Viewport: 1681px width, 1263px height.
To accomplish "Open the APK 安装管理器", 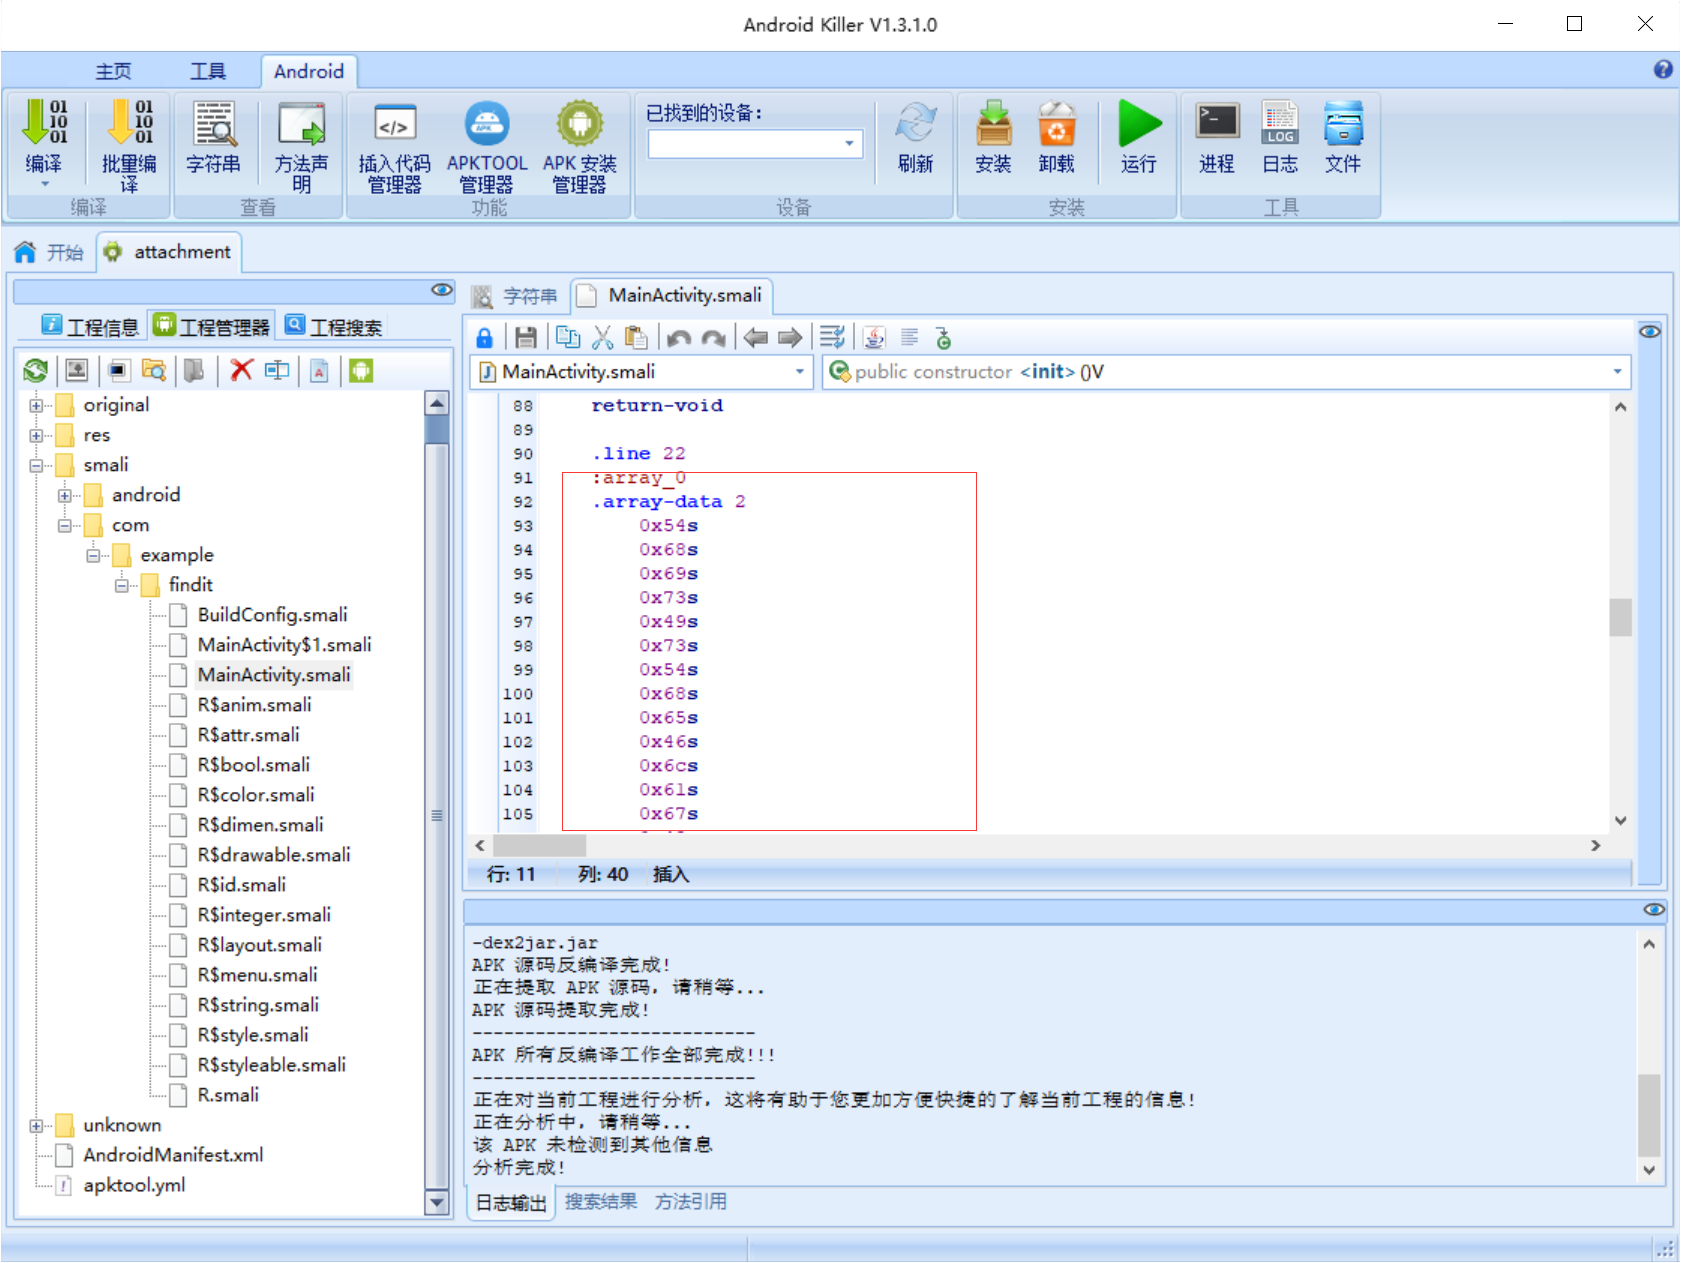I will click(580, 145).
